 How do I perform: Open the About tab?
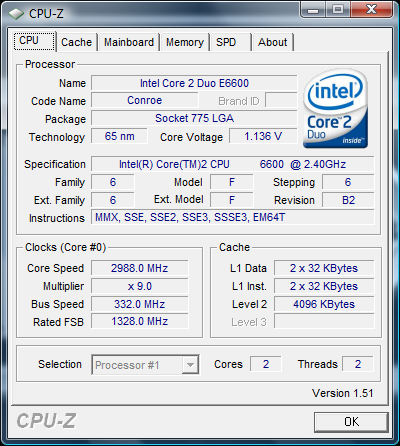pos(273,42)
